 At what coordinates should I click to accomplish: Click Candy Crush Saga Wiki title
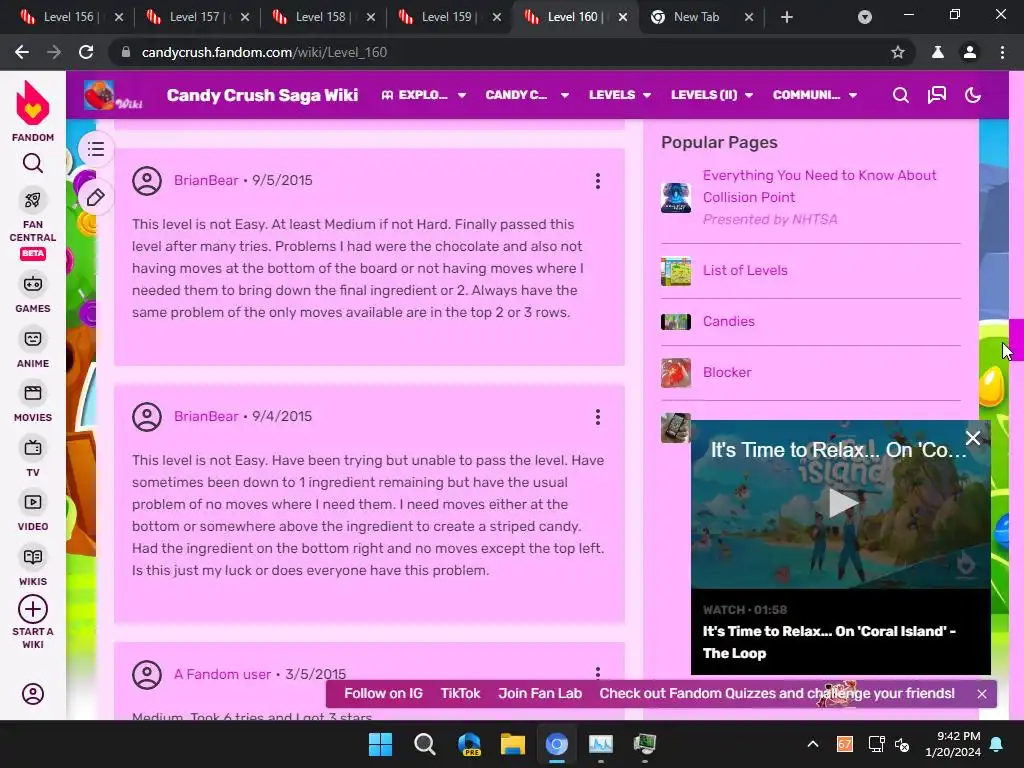click(x=262, y=95)
